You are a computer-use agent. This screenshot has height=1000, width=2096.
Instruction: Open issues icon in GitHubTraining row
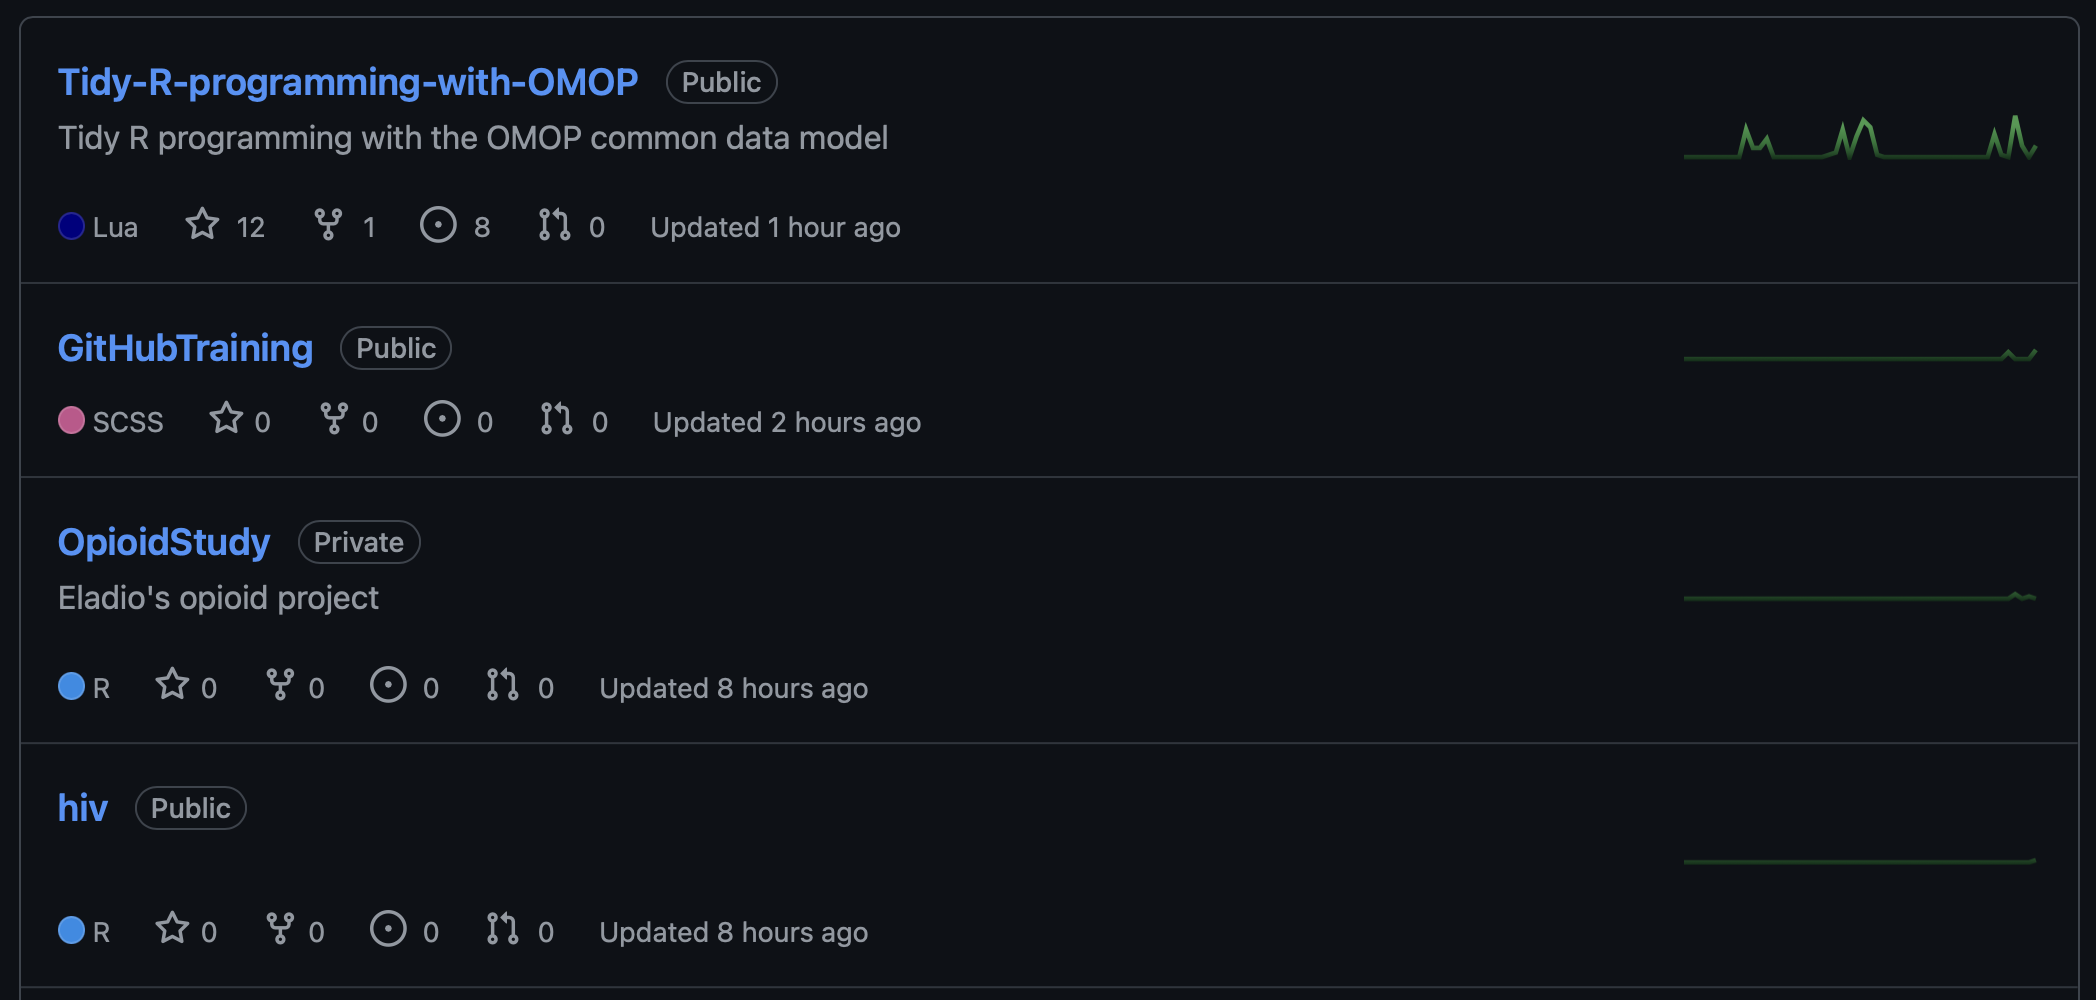click(442, 419)
